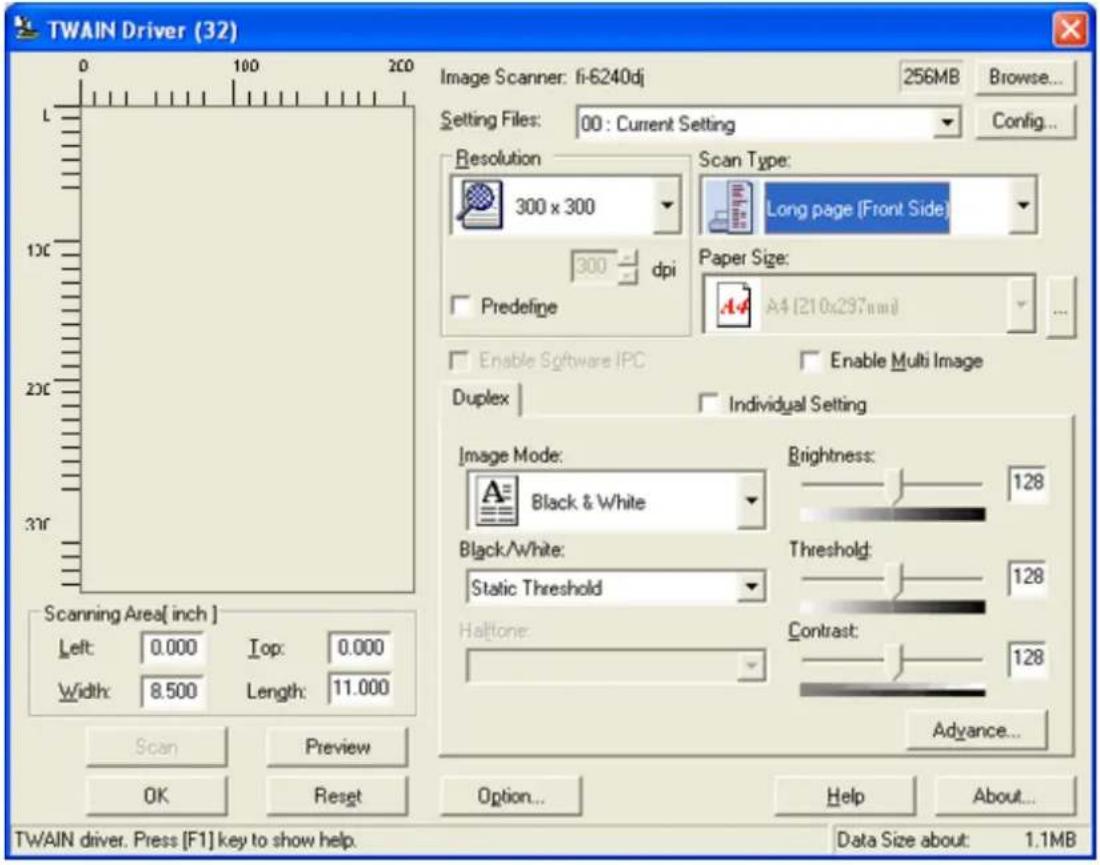Click the Top scanning area field
1100x865 pixels.
(x=360, y=647)
